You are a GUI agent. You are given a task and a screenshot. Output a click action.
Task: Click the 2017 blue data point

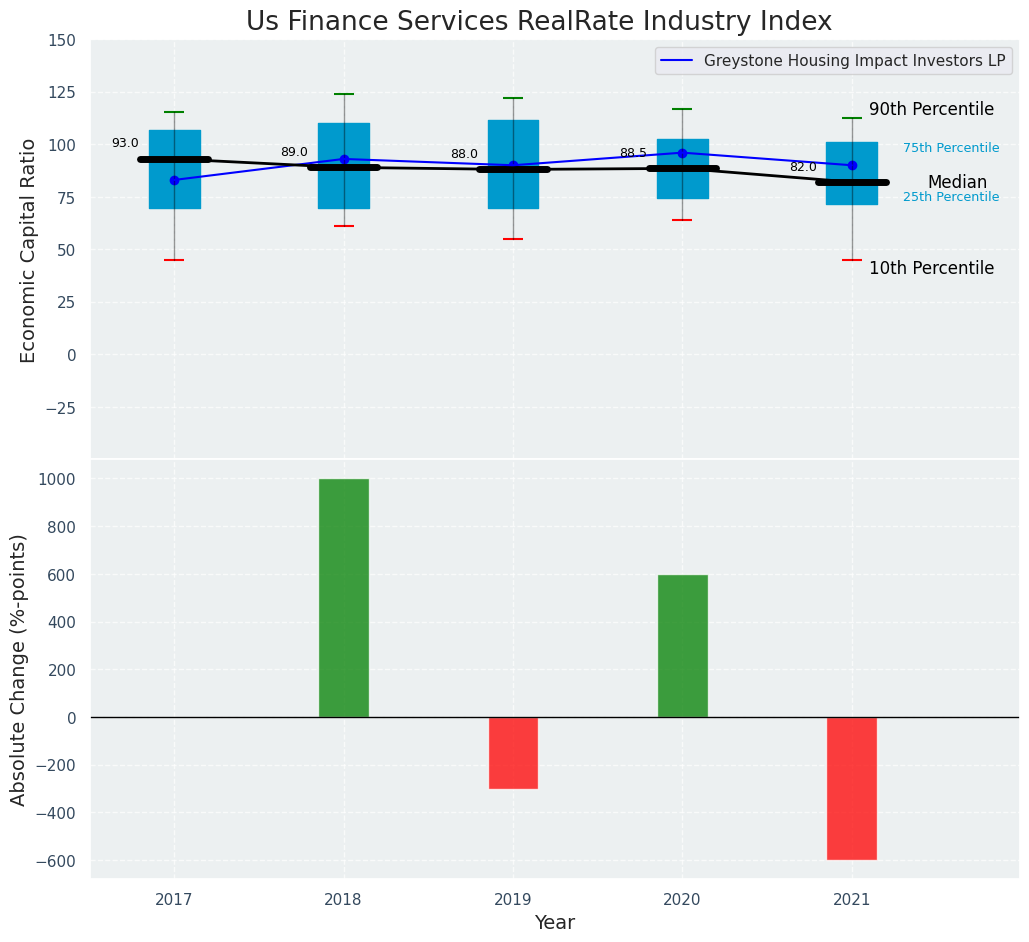pos(175,180)
